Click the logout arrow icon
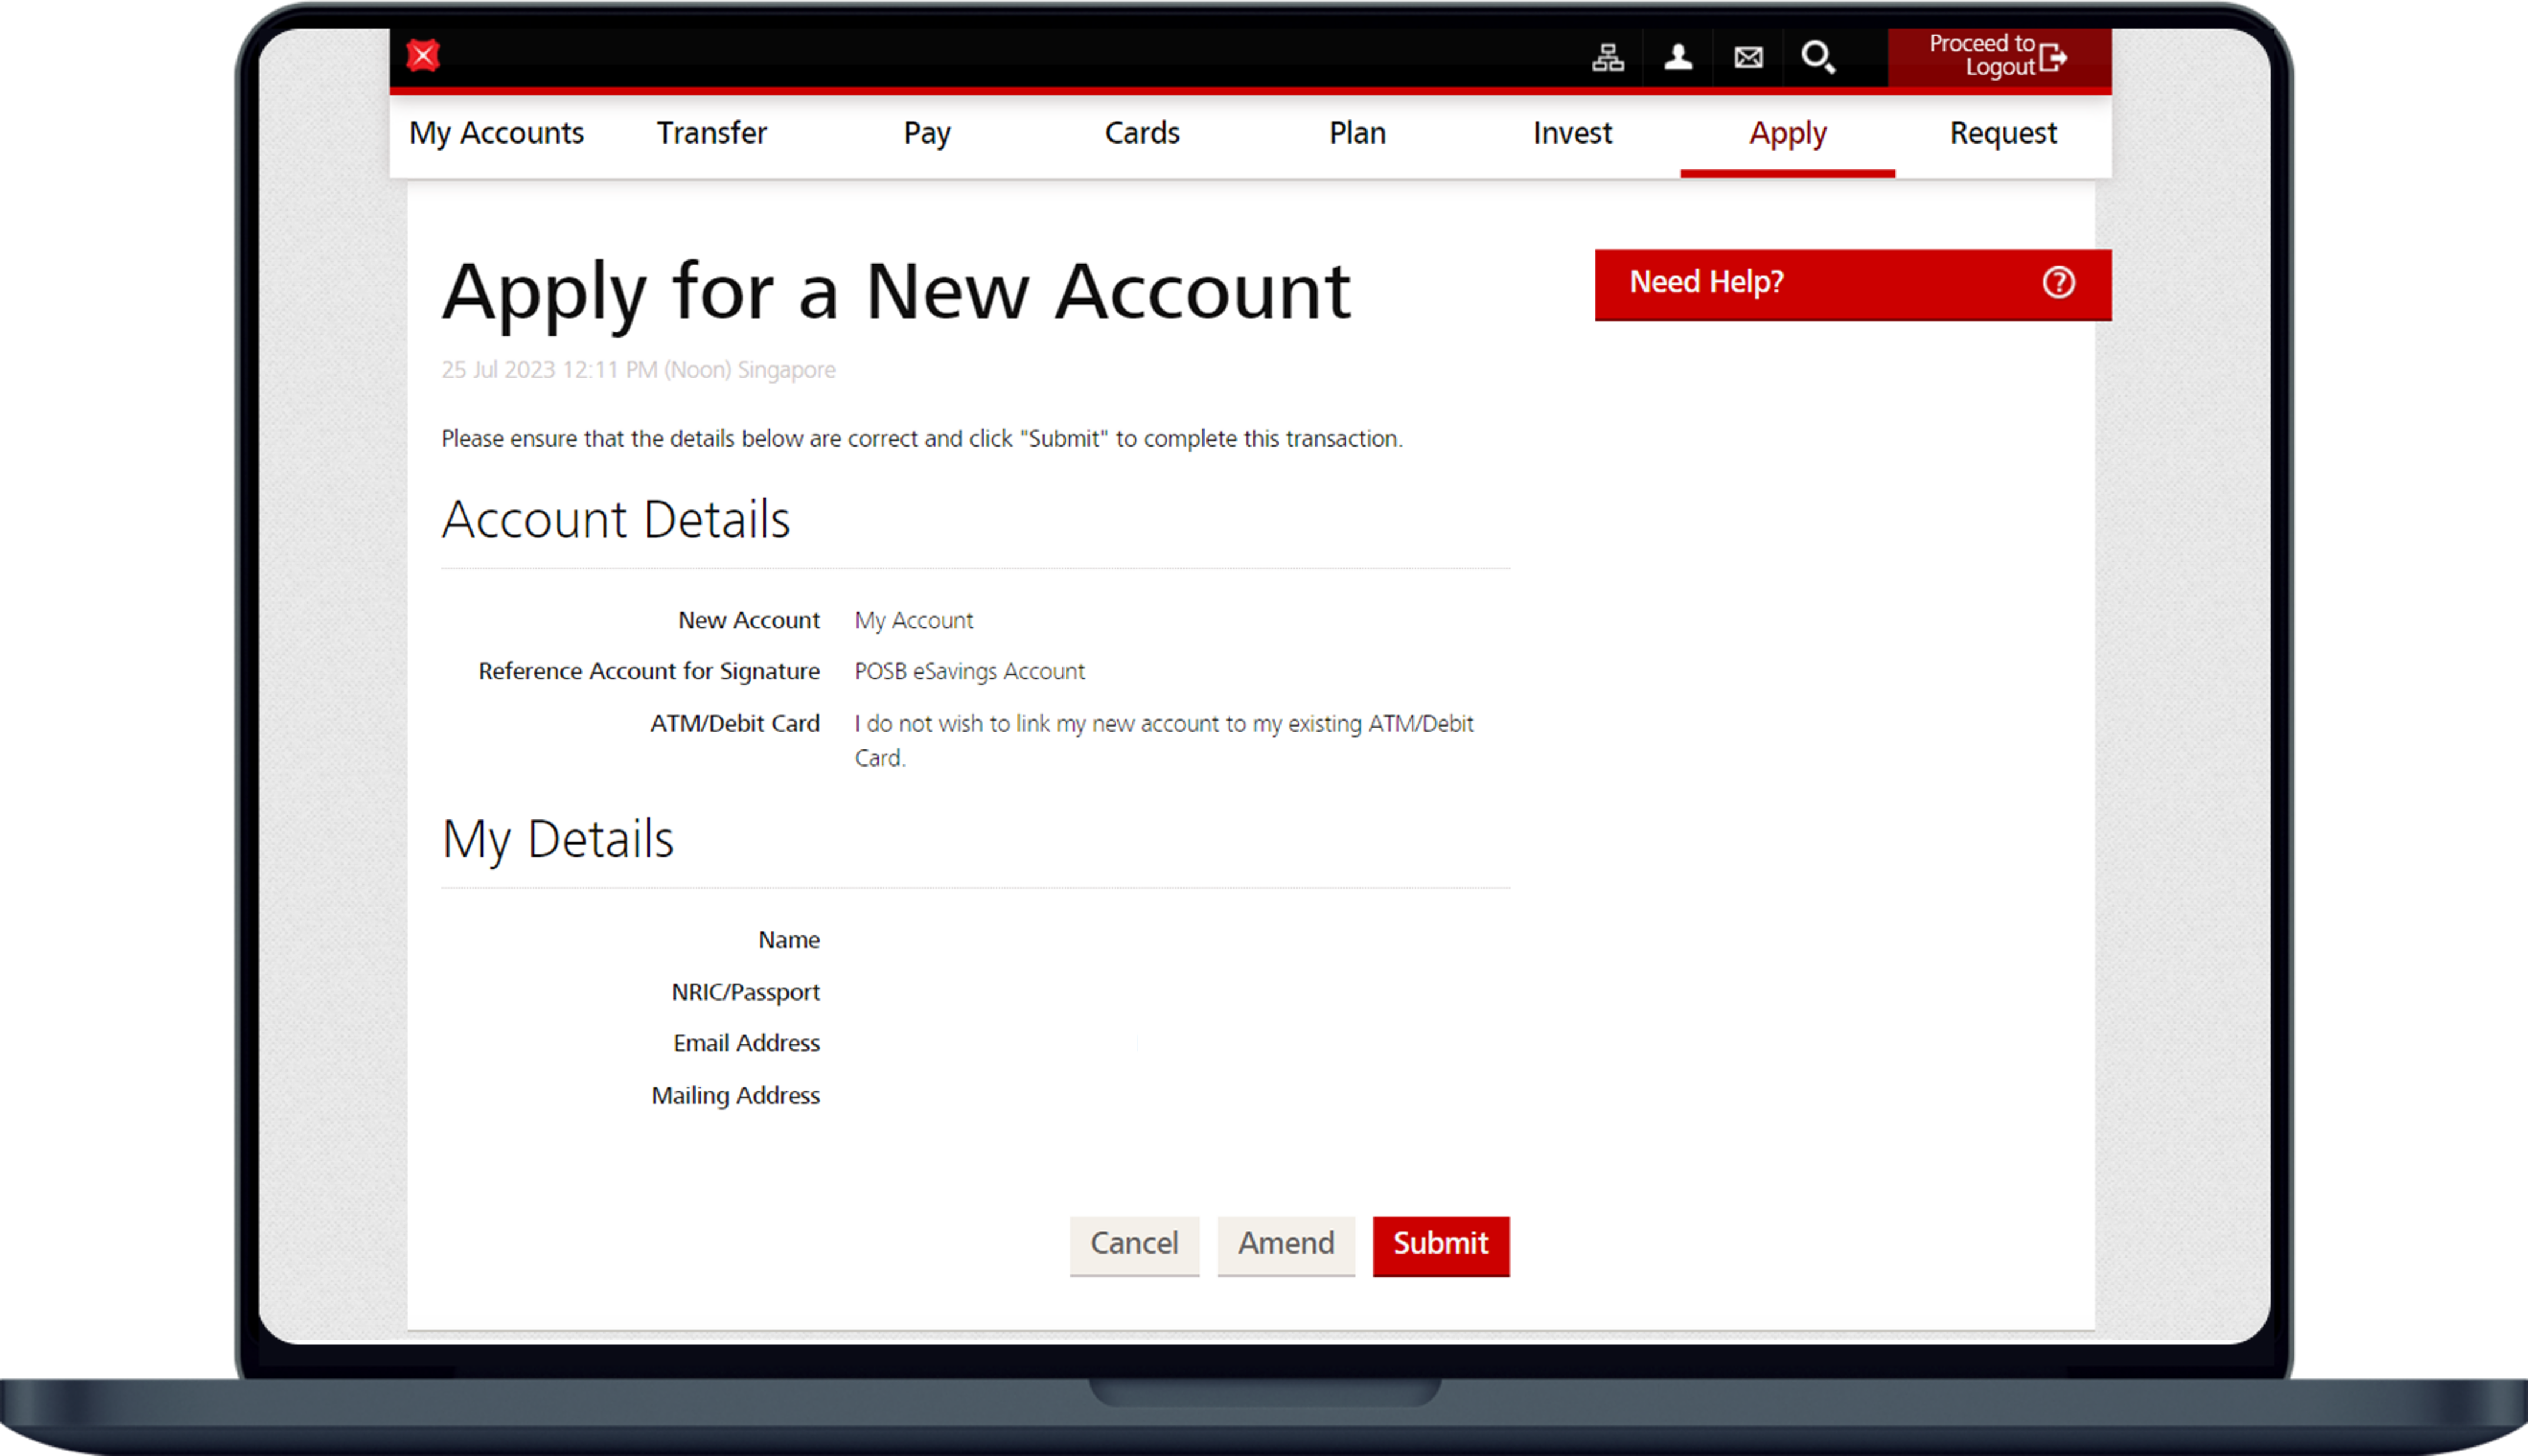Viewport: 2528px width, 1456px height. [x=2053, y=57]
